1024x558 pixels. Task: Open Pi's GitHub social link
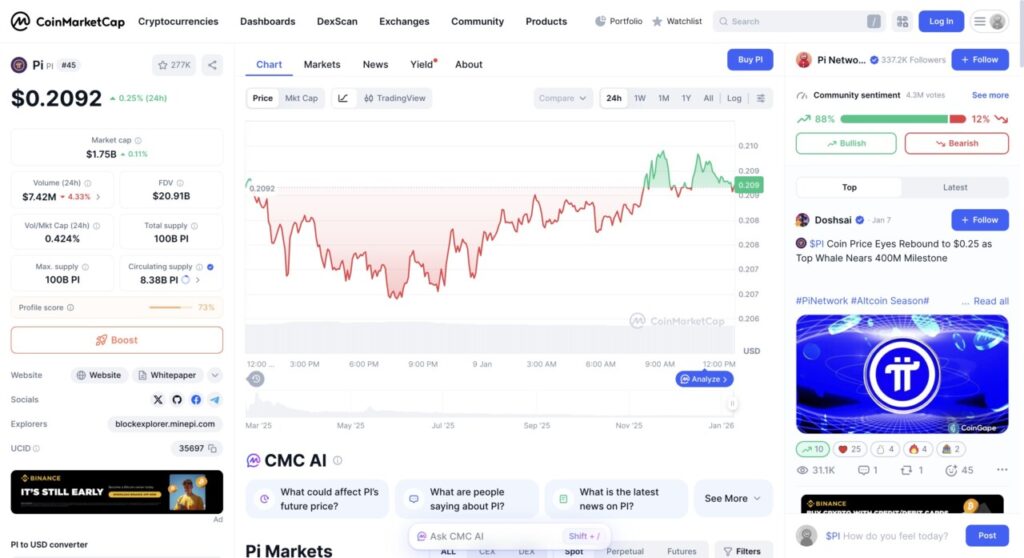(177, 399)
